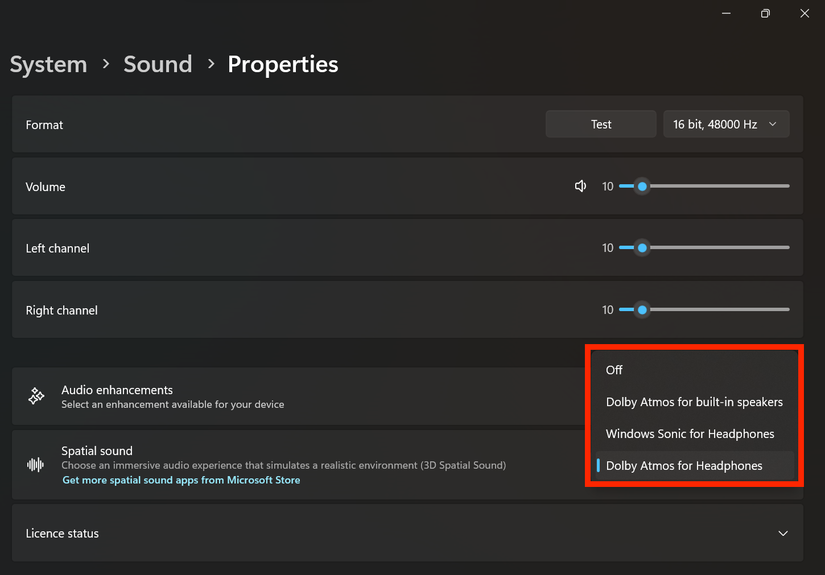This screenshot has height=575, width=825.
Task: Click the Volume slider handle
Action: pyautogui.click(x=642, y=186)
